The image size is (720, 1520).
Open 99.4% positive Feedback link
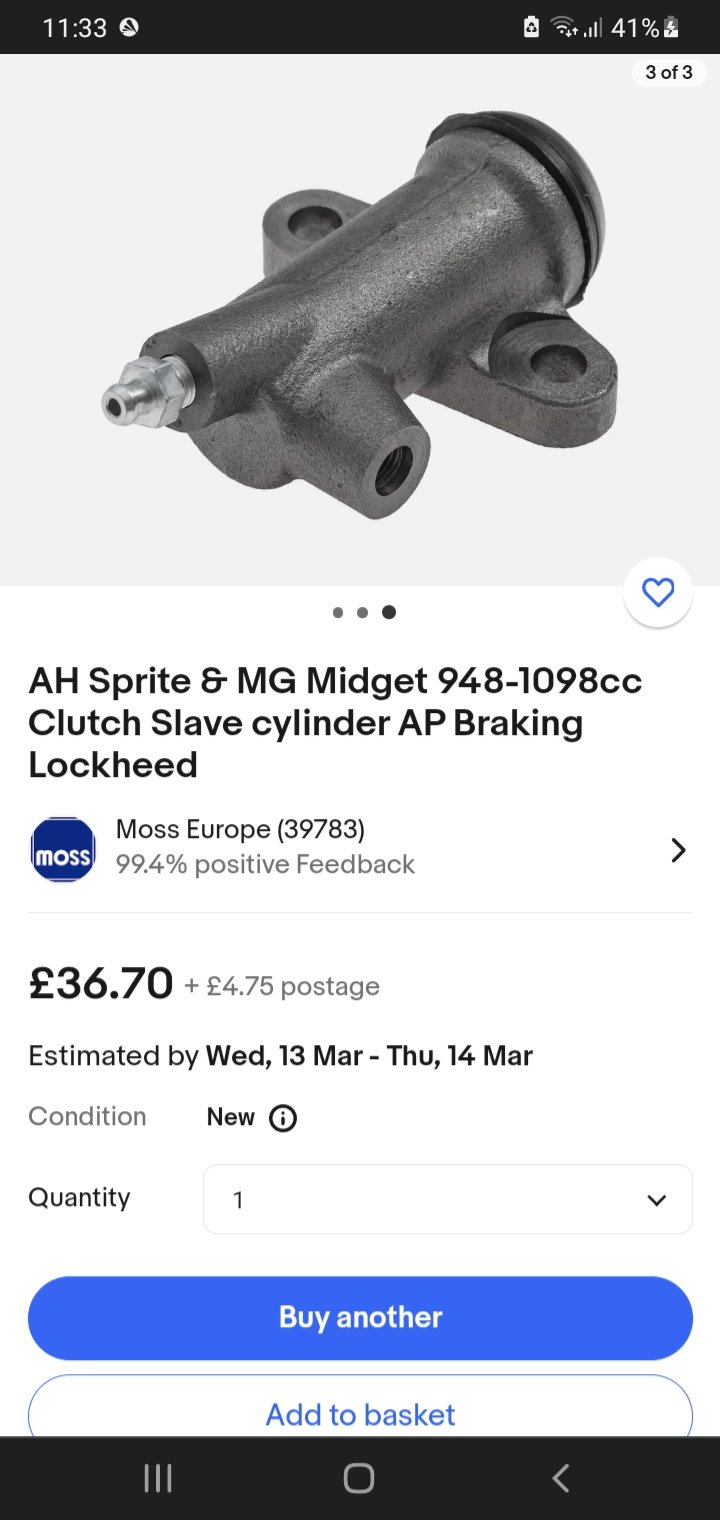pyautogui.click(x=265, y=864)
